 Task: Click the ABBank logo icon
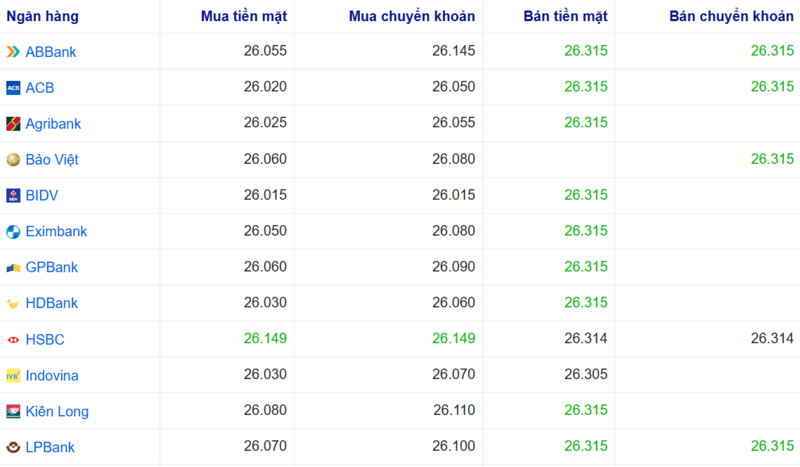tap(13, 52)
